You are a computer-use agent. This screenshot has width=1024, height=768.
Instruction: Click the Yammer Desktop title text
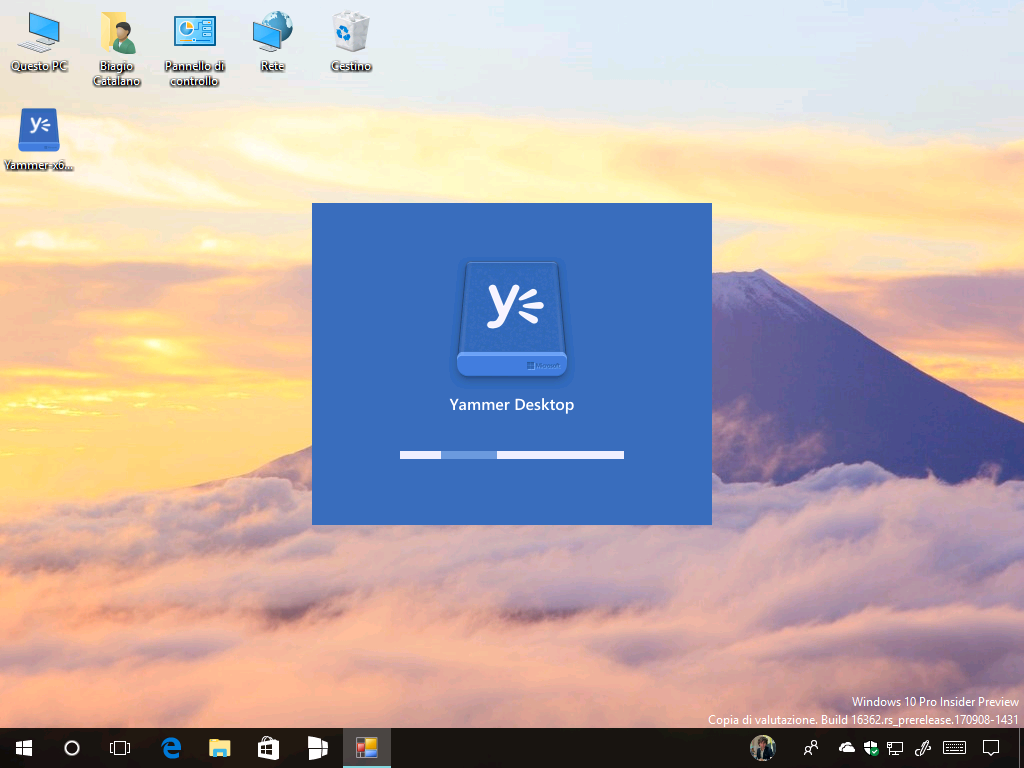pos(511,405)
